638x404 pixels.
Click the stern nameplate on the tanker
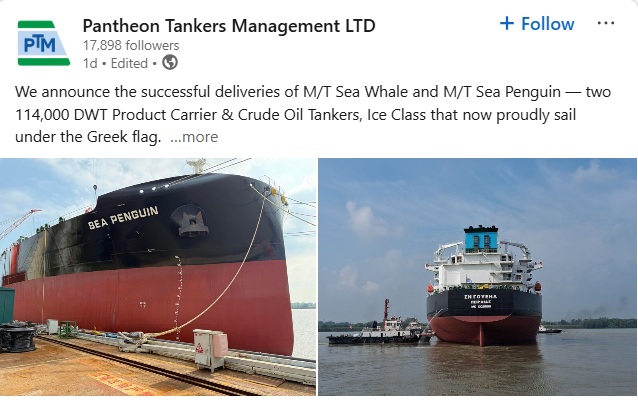[481, 301]
